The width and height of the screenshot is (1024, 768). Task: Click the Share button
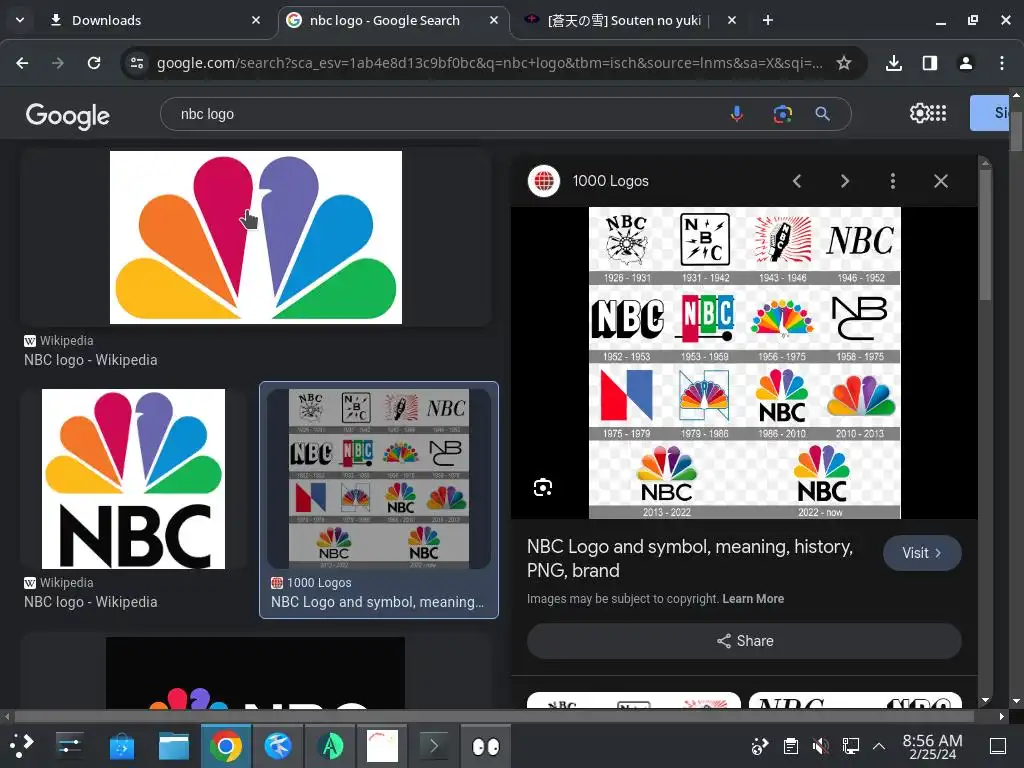(744, 641)
